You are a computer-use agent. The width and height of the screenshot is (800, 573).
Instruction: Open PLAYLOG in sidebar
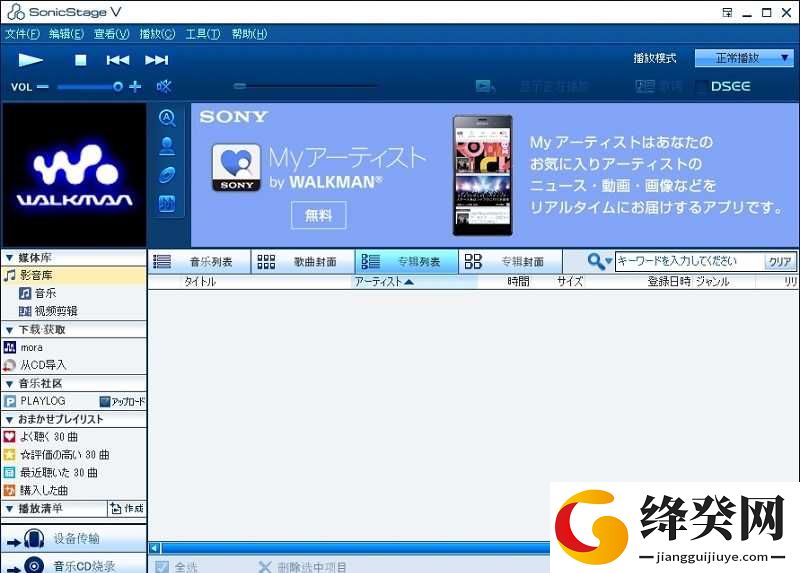pos(34,401)
